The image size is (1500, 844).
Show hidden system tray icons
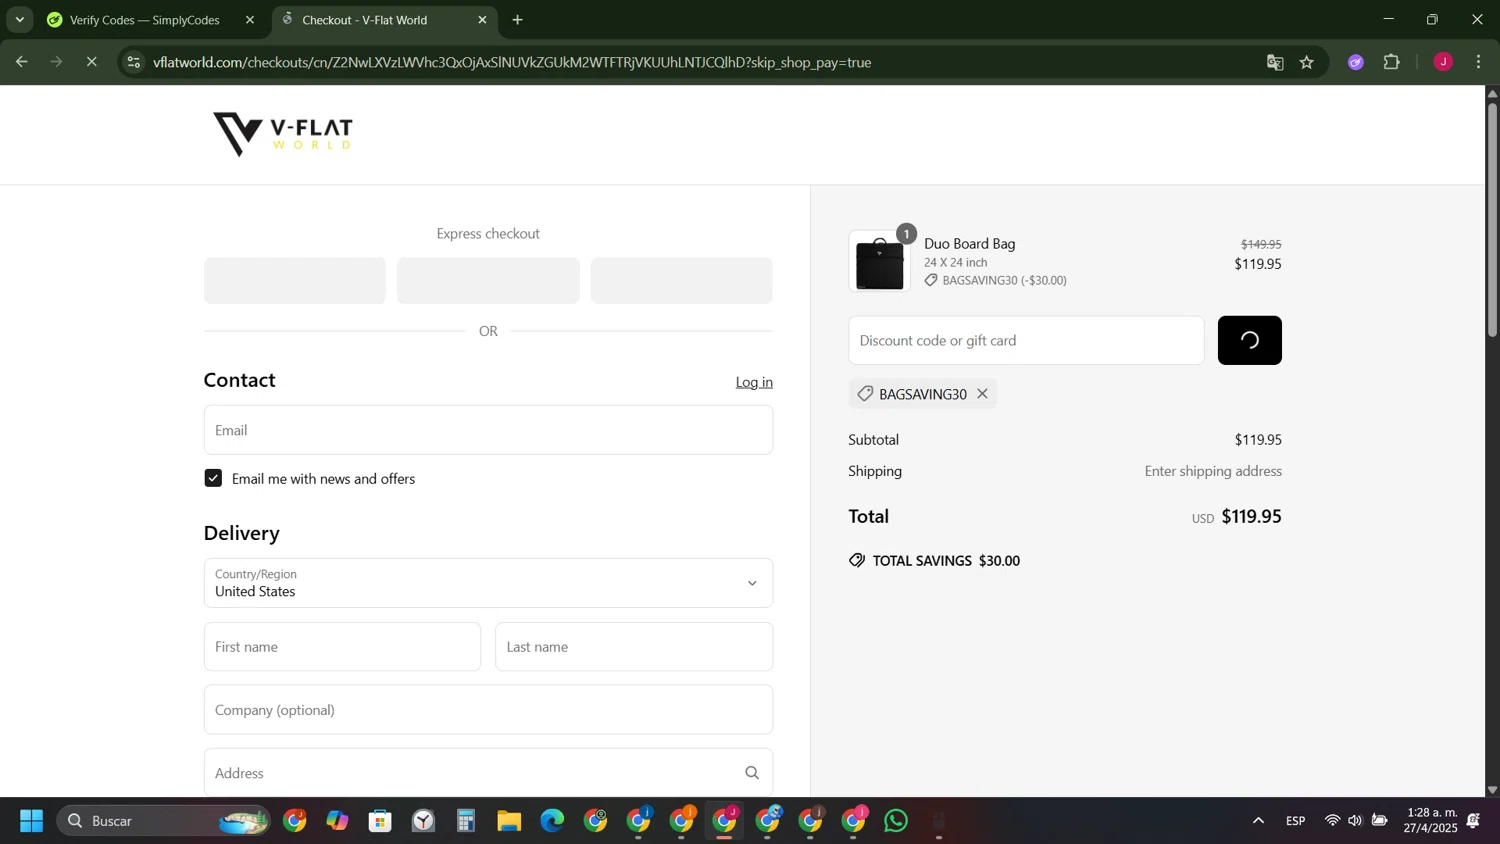[1258, 821]
